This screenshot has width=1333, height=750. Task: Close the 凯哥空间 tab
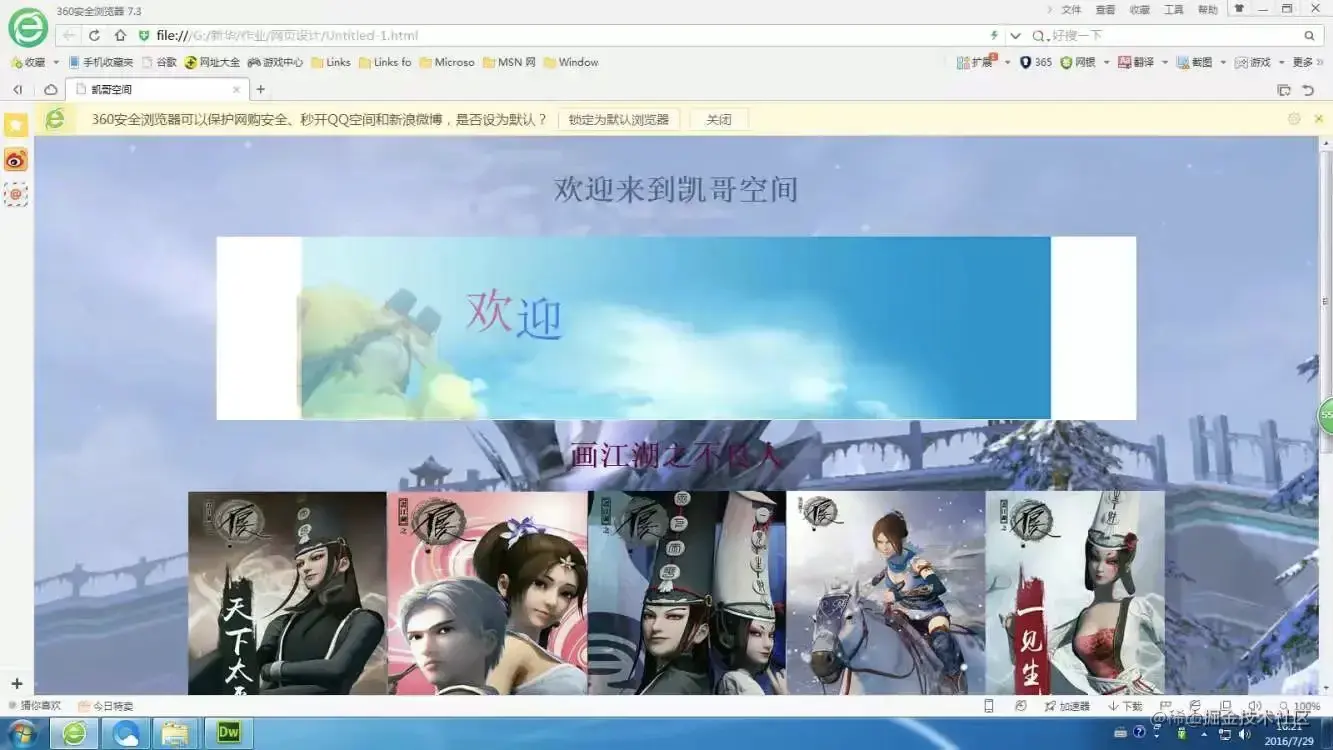237,89
